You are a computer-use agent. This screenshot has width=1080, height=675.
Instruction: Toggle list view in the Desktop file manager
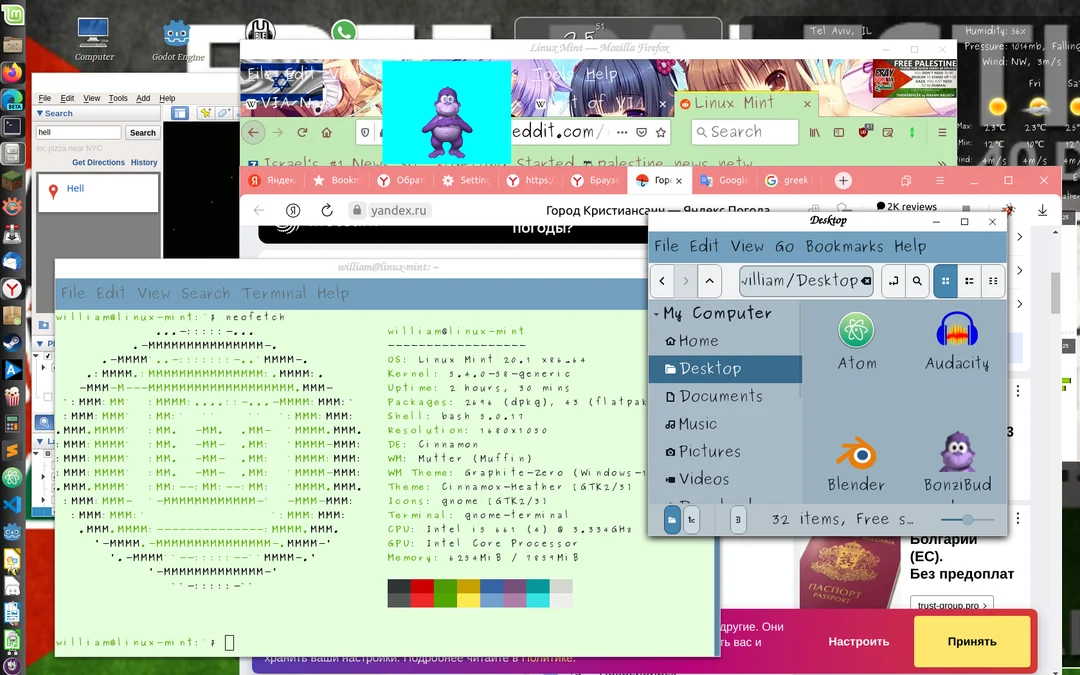(x=968, y=281)
